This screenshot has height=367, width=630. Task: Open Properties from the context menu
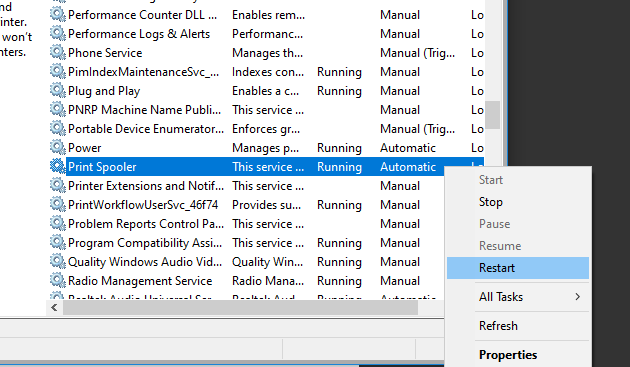[518, 355]
